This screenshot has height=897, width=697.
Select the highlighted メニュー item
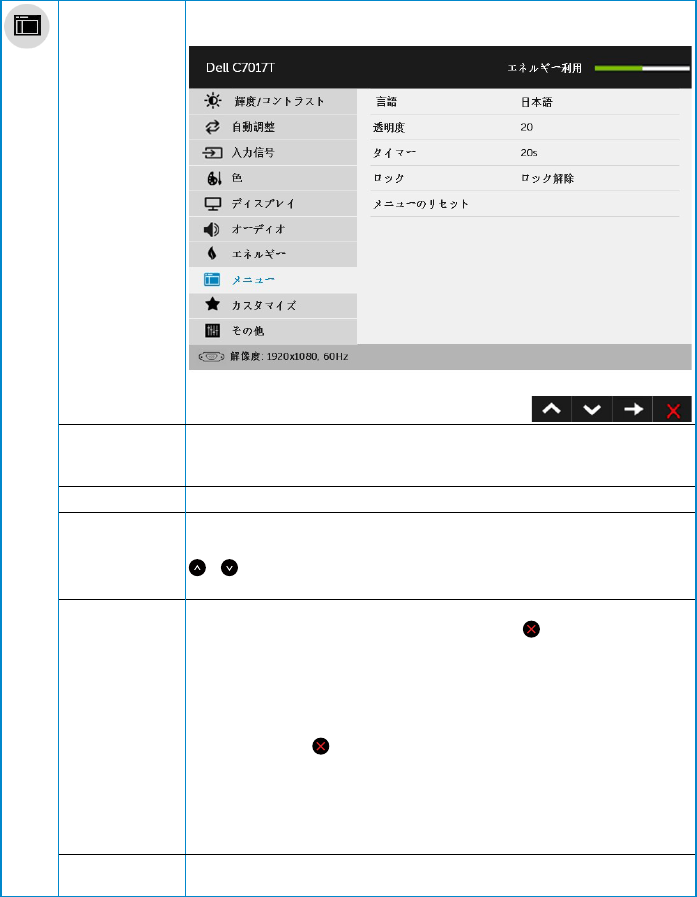tap(273, 280)
